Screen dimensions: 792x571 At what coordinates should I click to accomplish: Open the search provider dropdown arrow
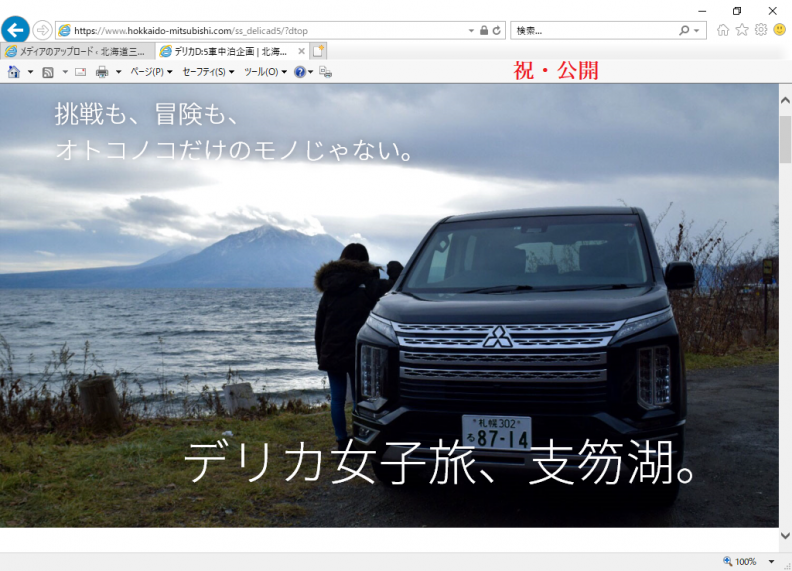pyautogui.click(x=697, y=31)
